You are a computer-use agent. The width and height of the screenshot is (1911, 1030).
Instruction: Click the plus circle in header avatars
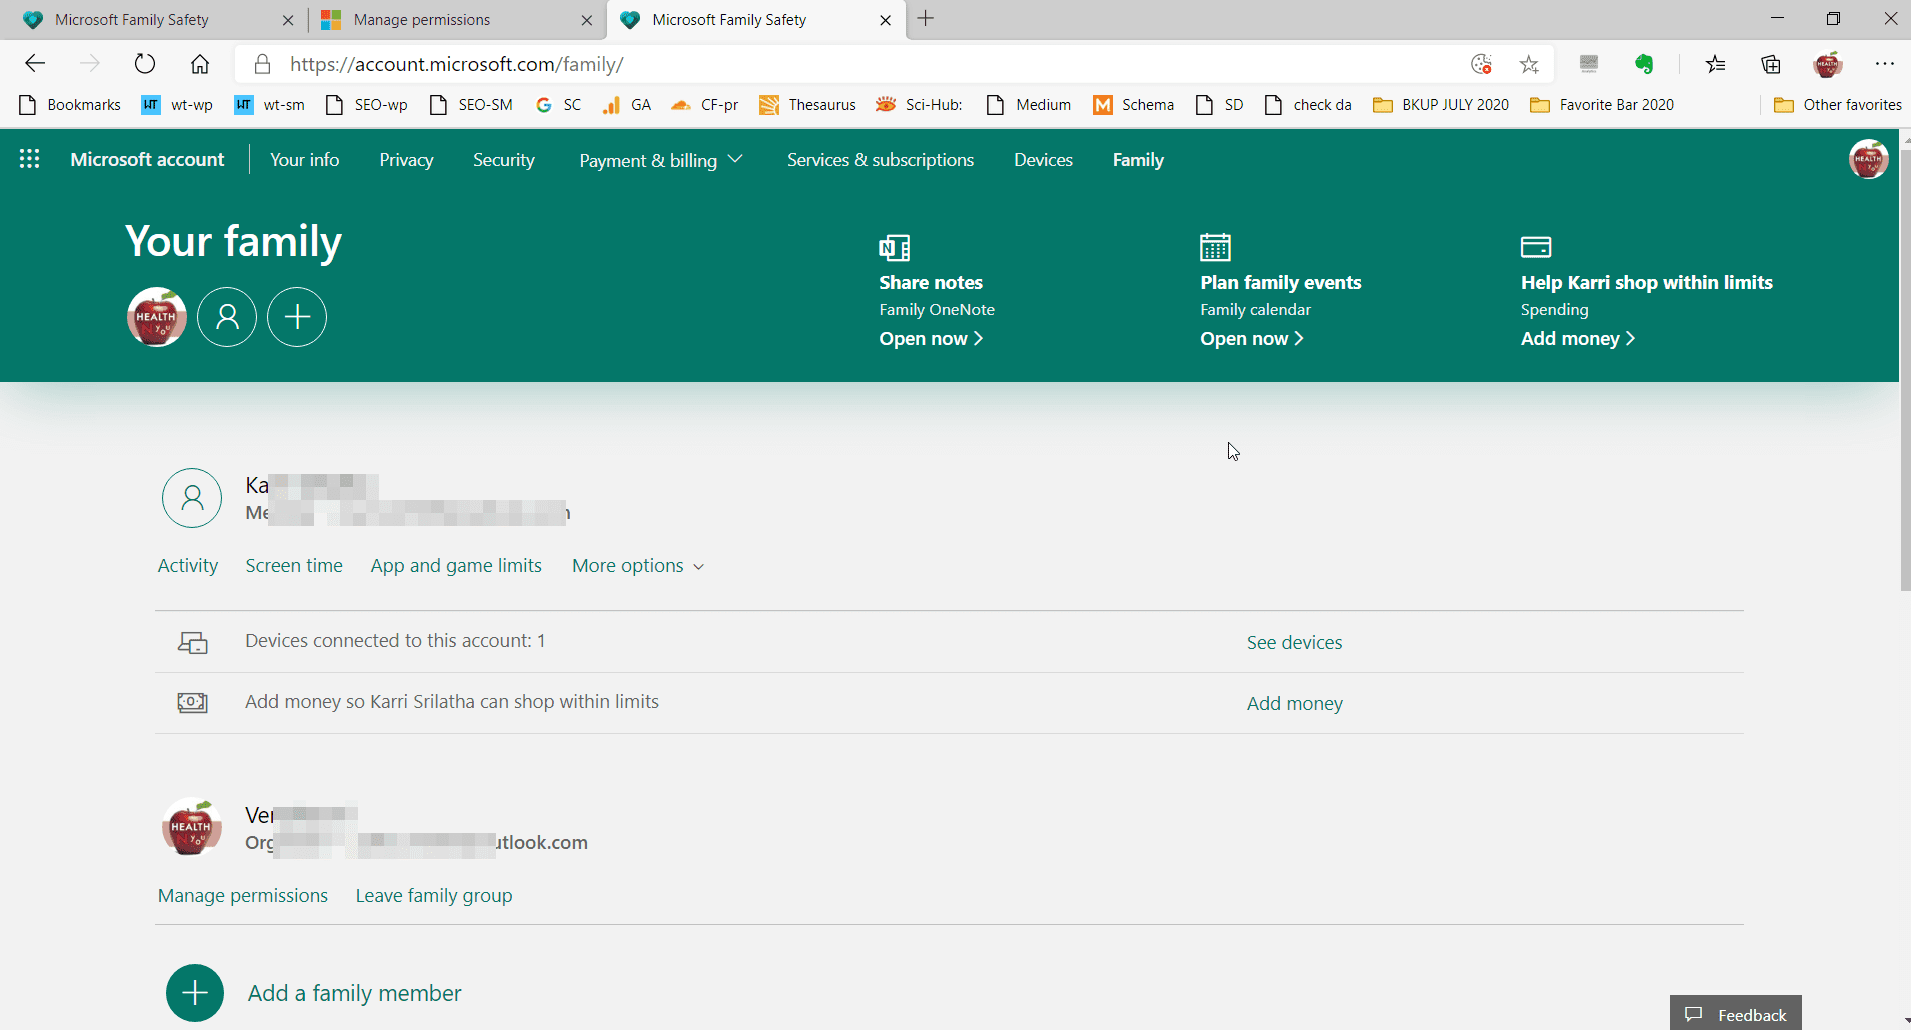click(x=297, y=317)
